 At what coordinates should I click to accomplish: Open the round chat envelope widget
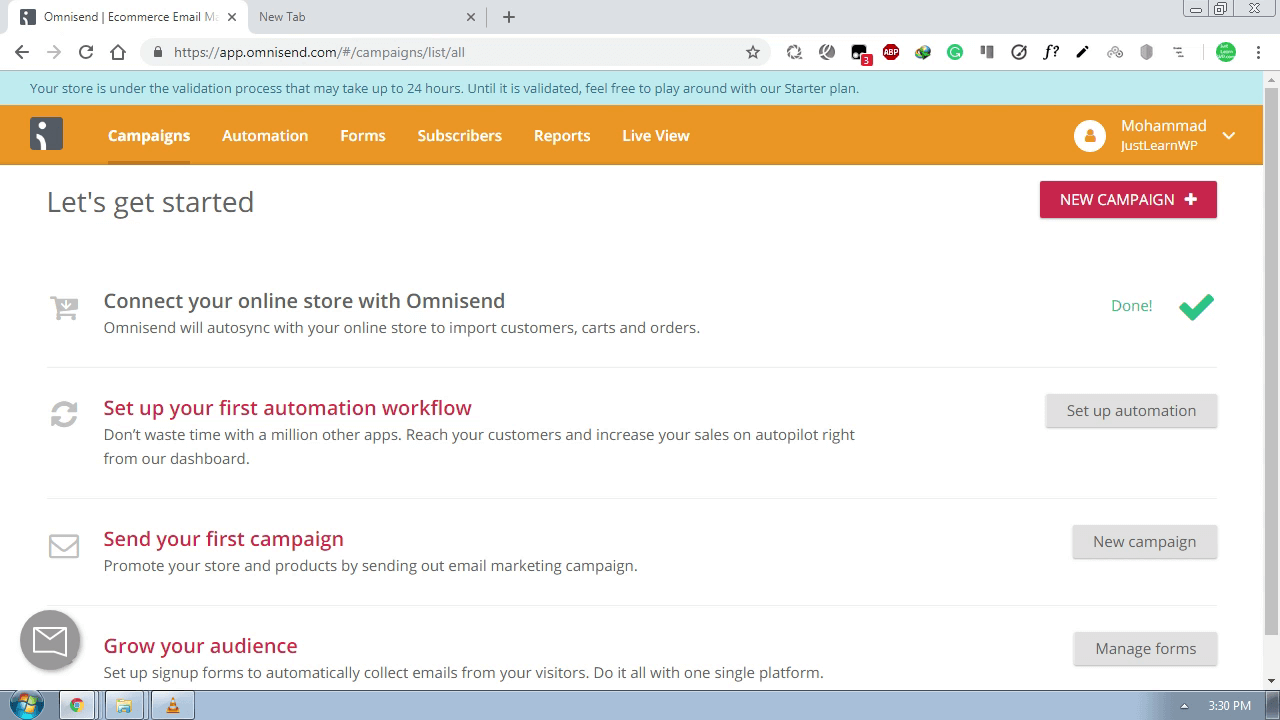coord(50,640)
